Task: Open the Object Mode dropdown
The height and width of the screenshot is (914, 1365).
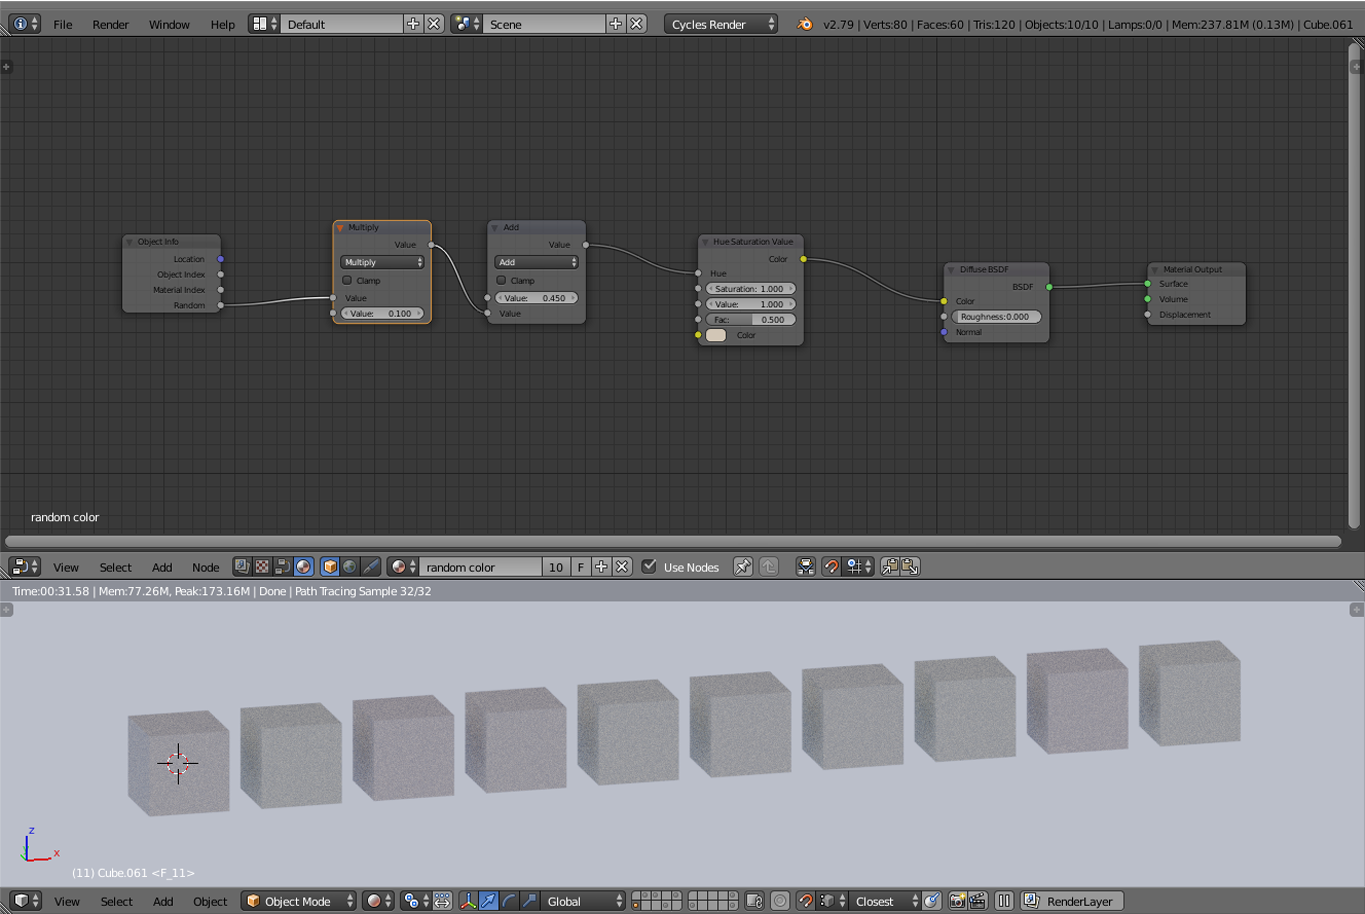Action: point(299,901)
